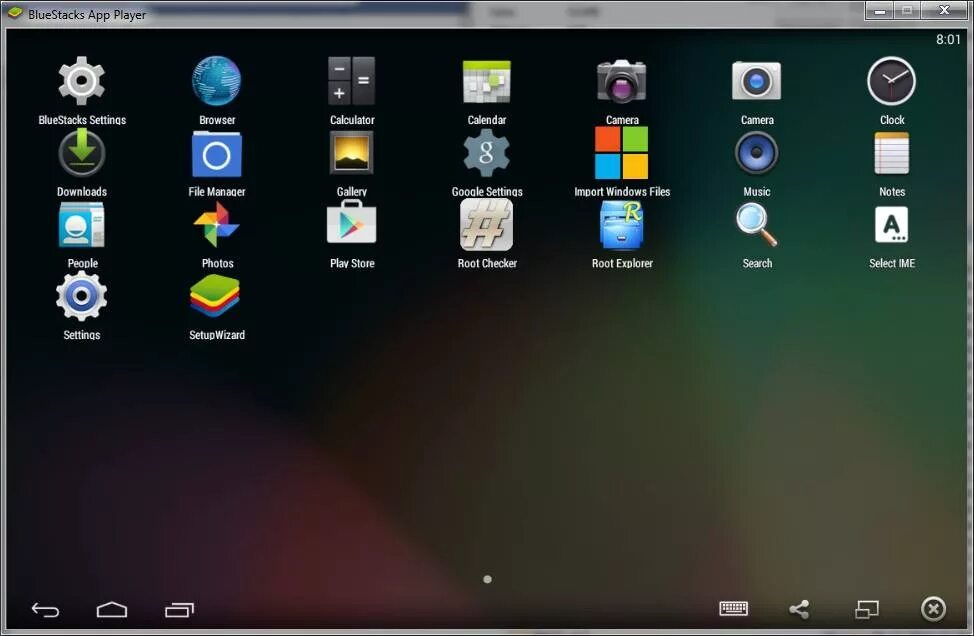This screenshot has width=974, height=636.
Task: Toggle the on-screen keyboard icon
Action: (x=734, y=609)
